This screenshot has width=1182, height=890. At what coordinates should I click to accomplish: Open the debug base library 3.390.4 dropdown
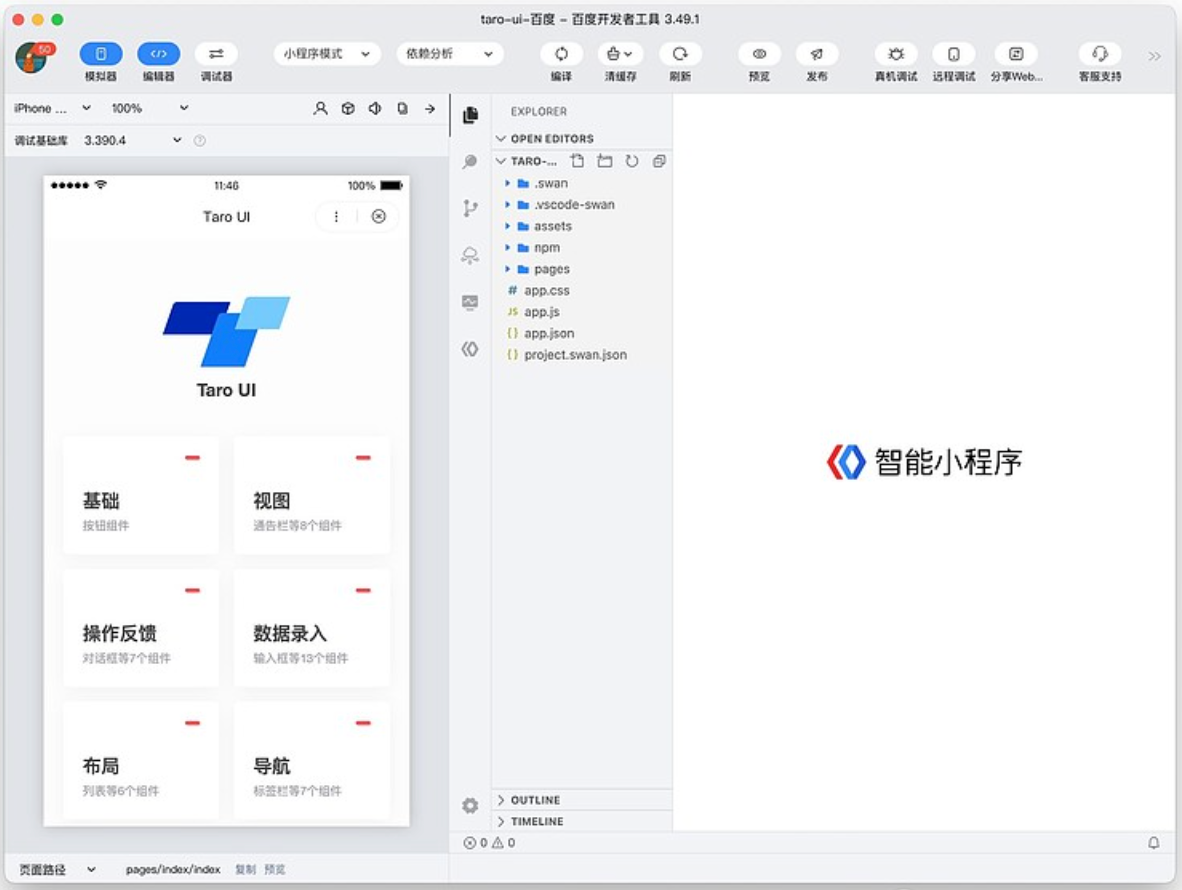[x=133, y=140]
